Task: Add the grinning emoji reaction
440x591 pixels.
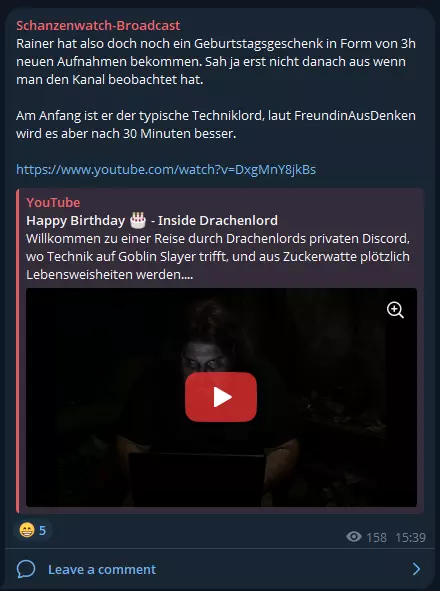Action: click(x=27, y=530)
